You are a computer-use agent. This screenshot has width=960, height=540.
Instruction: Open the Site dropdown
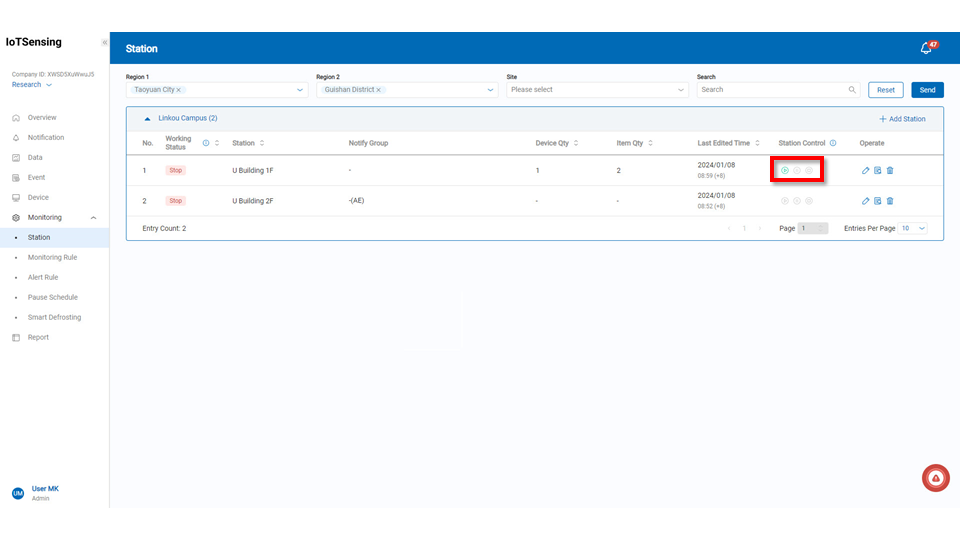click(596, 90)
